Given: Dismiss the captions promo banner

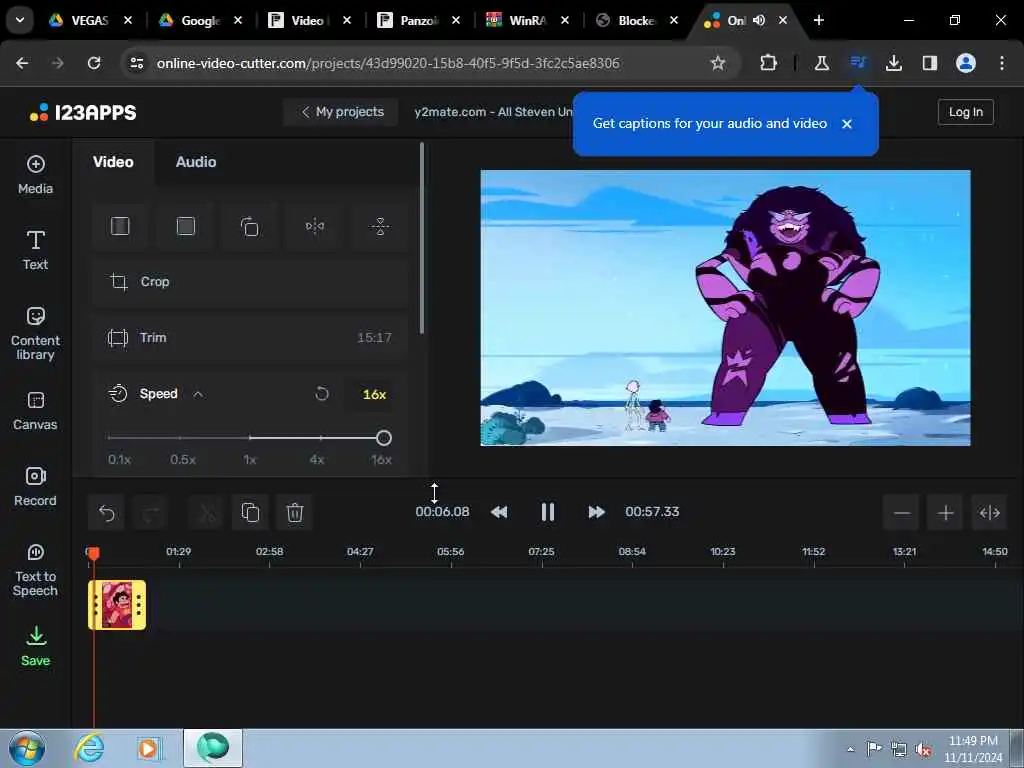Looking at the screenshot, I should click(x=847, y=124).
